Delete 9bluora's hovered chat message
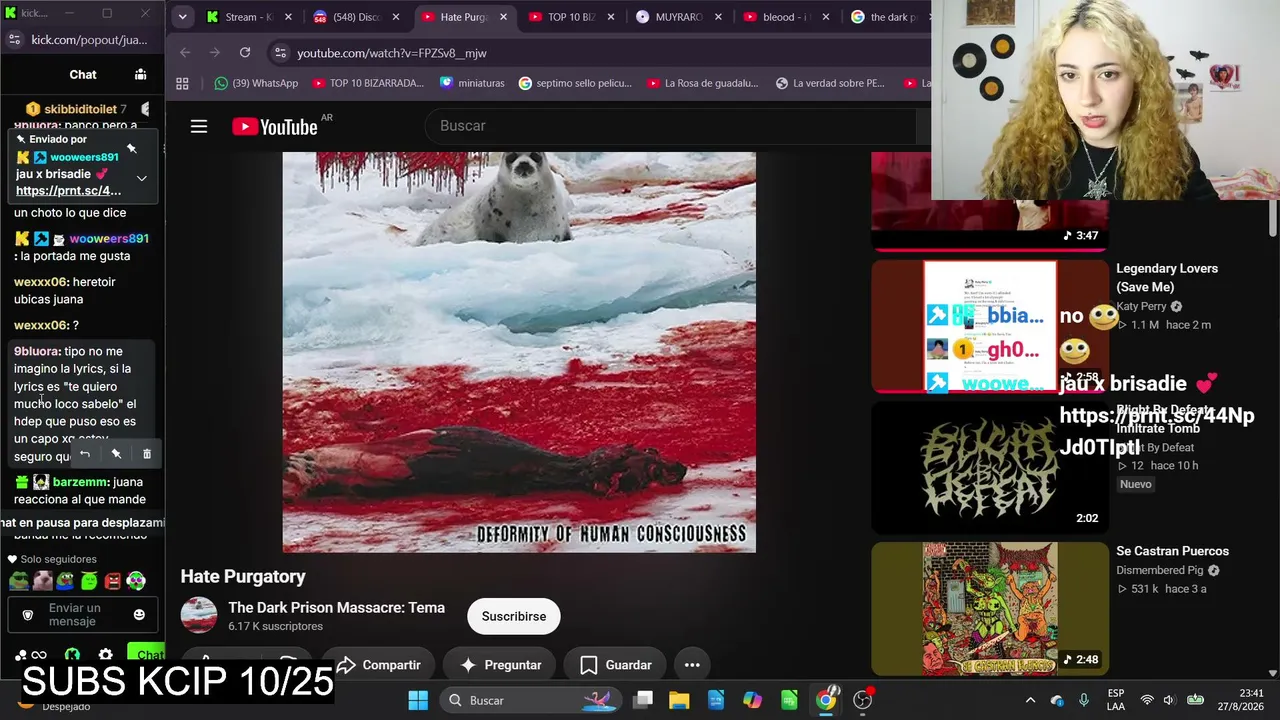 pyautogui.click(x=147, y=454)
